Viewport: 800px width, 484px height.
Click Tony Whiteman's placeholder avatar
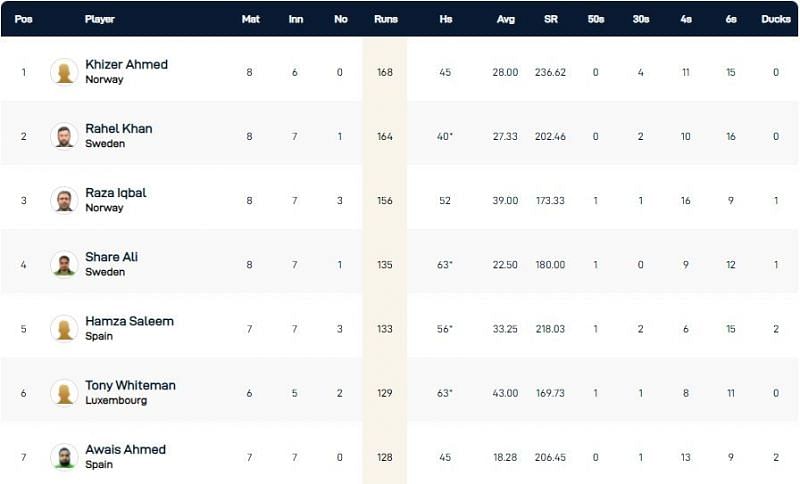point(64,392)
